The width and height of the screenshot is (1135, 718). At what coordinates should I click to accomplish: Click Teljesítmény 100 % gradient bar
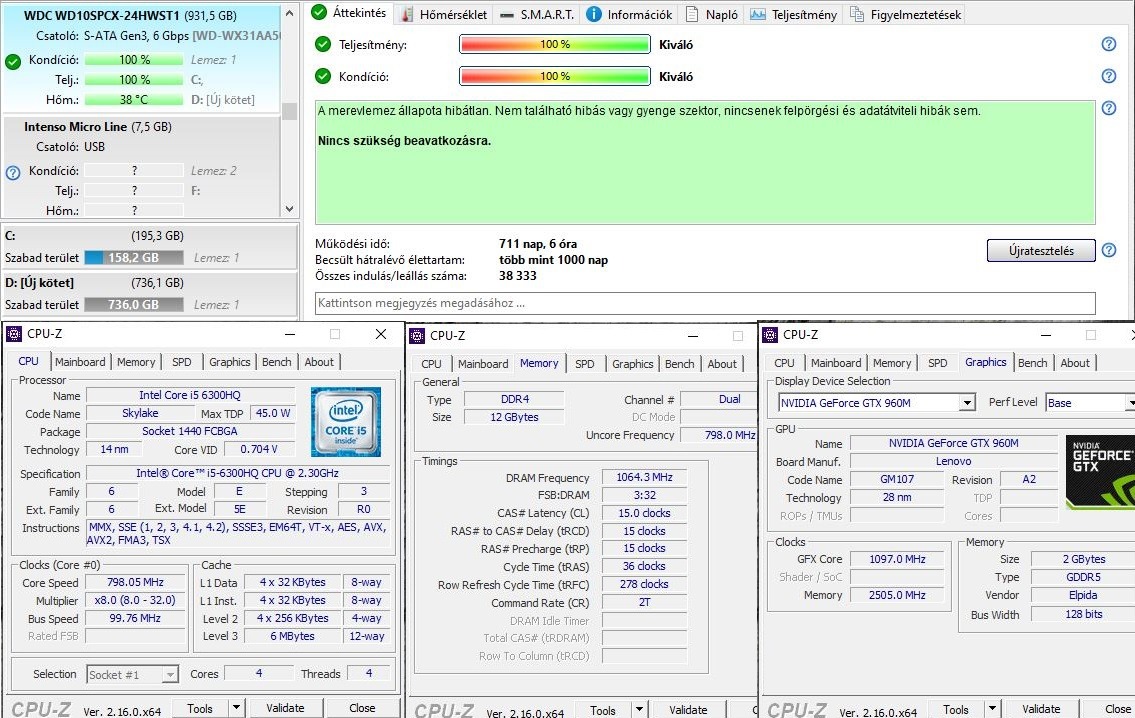554,44
